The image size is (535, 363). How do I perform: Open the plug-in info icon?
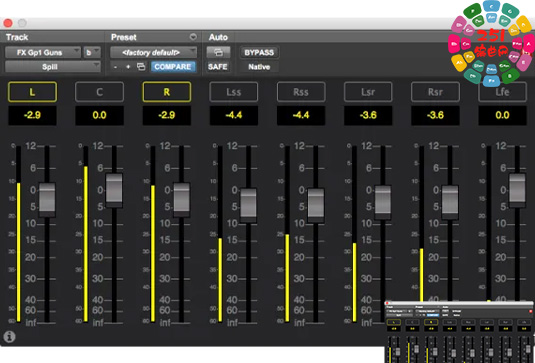tap(9, 337)
